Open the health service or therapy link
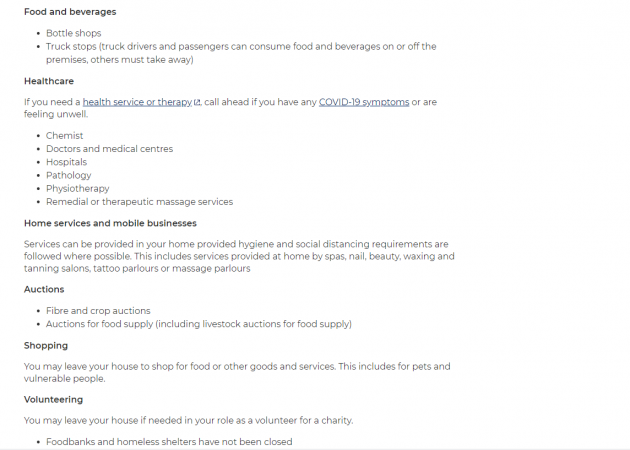This screenshot has height=450, width=630. tap(137, 102)
